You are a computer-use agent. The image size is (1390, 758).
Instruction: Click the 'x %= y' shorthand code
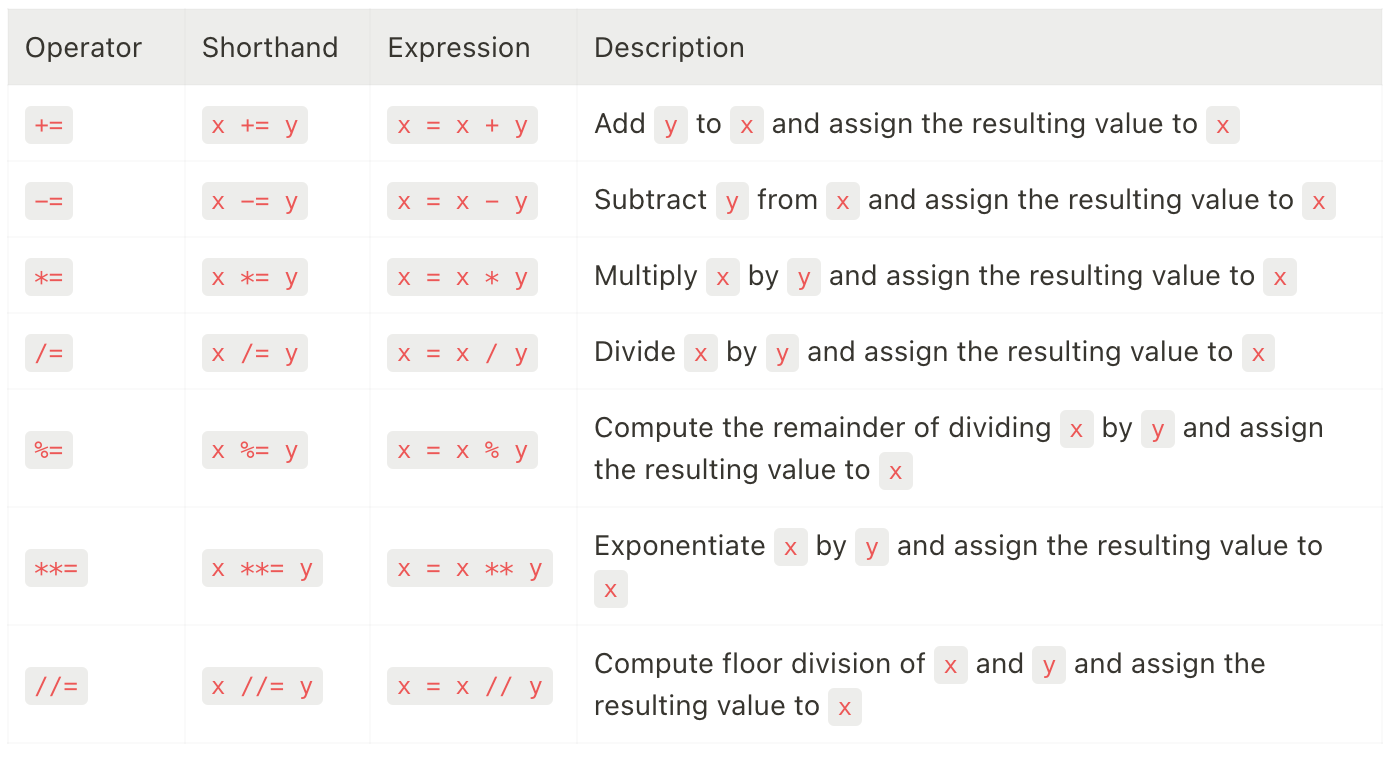(x=255, y=450)
